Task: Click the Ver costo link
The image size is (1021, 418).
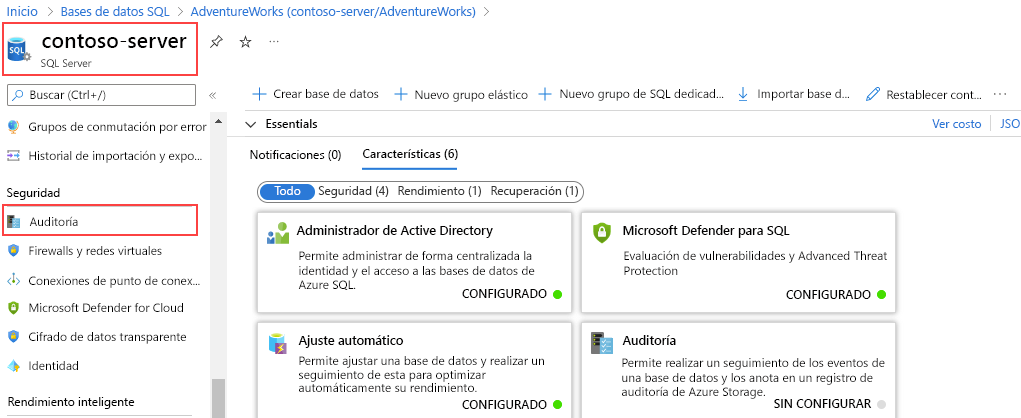Action: [x=957, y=124]
